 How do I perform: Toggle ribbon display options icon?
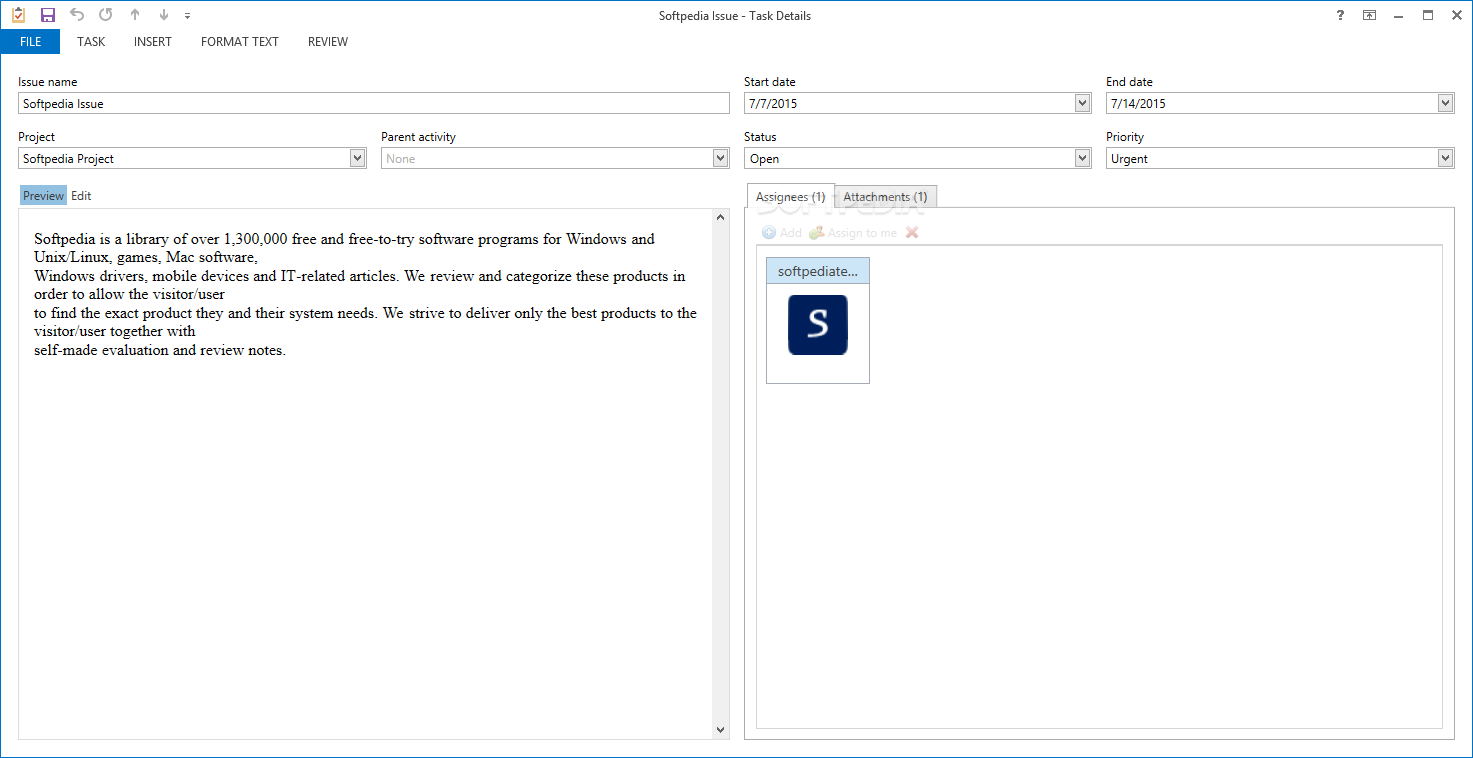point(1369,15)
